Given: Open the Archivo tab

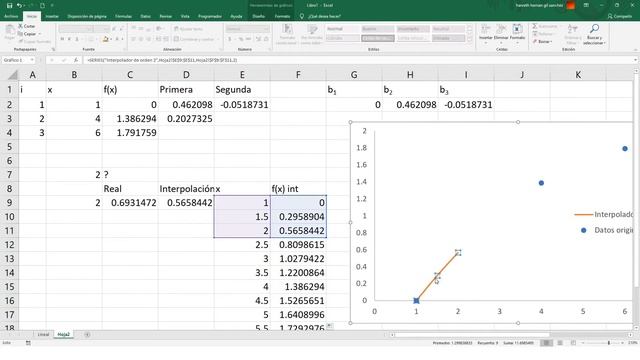Looking at the screenshot, I should coord(11,16).
